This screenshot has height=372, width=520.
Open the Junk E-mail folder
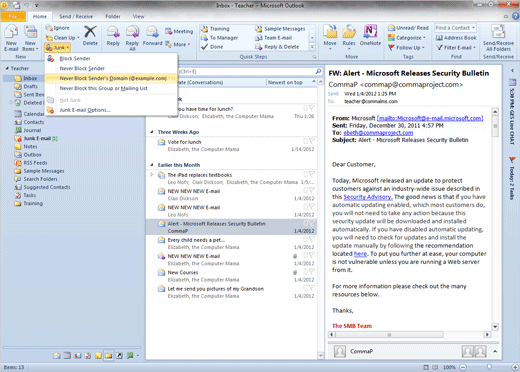[x=37, y=138]
